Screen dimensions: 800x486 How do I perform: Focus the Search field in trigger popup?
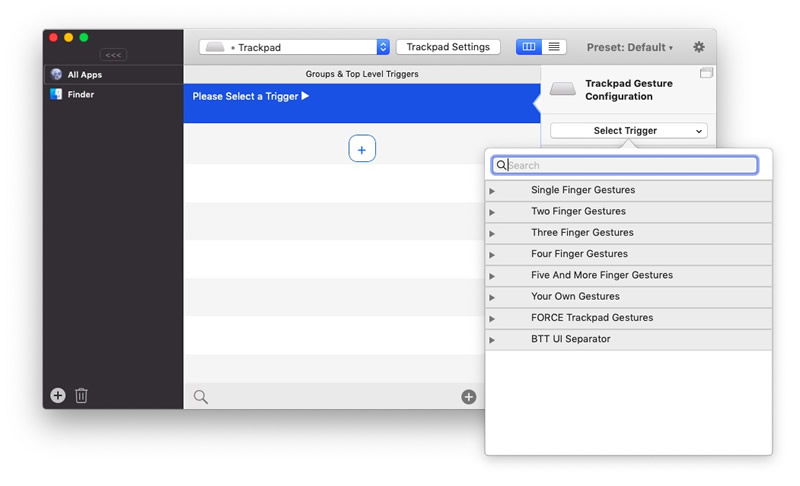click(x=624, y=165)
